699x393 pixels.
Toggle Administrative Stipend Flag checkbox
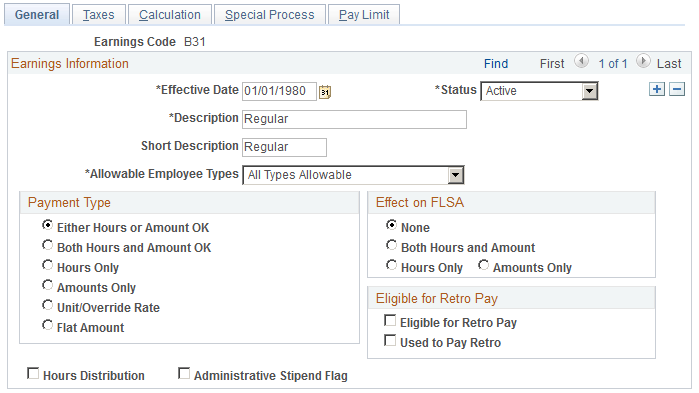pyautogui.click(x=184, y=373)
